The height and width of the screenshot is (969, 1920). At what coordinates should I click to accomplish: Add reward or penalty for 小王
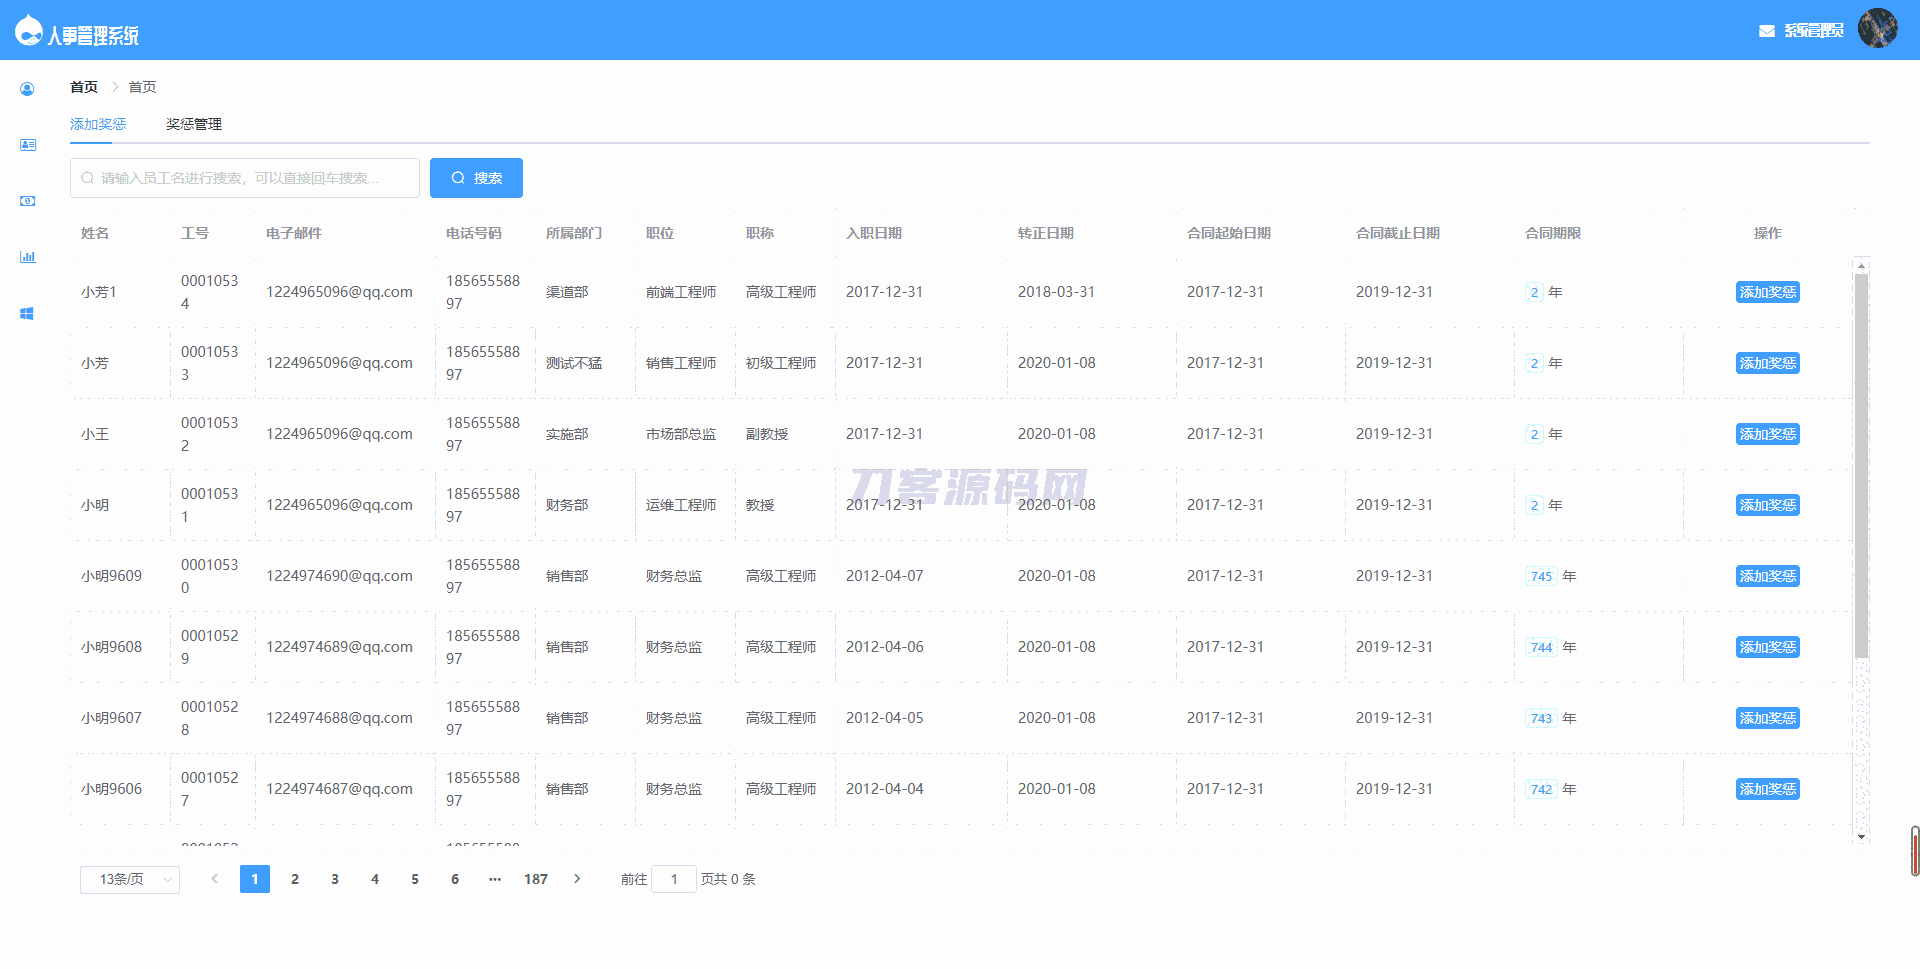click(x=1768, y=434)
